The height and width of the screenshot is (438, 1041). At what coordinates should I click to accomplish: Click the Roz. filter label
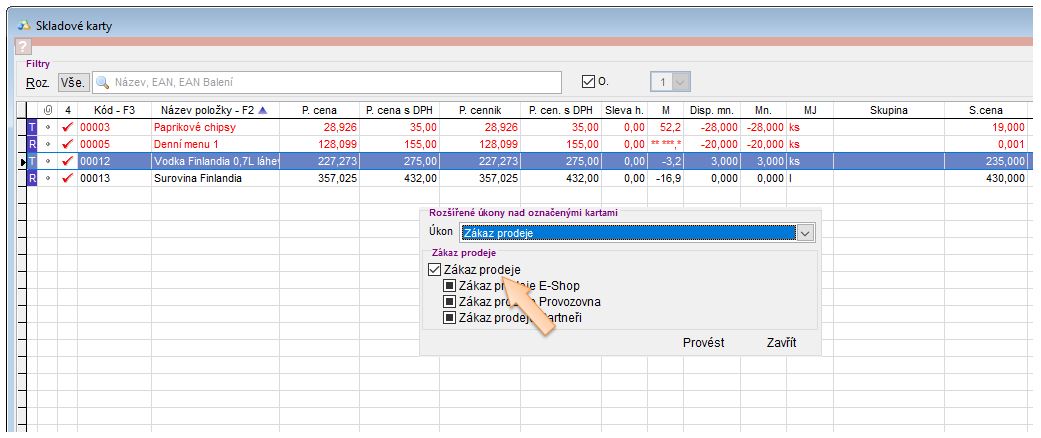tap(37, 82)
